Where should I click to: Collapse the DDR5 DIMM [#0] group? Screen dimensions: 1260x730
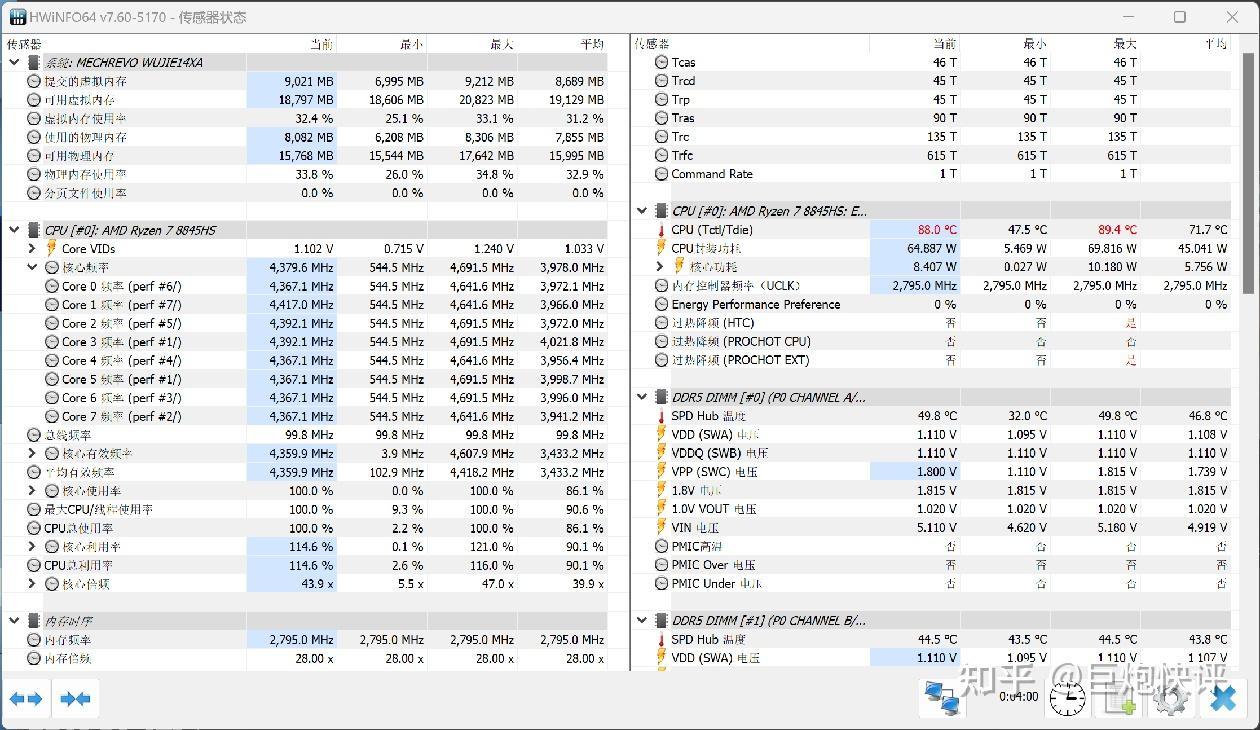(x=642, y=397)
